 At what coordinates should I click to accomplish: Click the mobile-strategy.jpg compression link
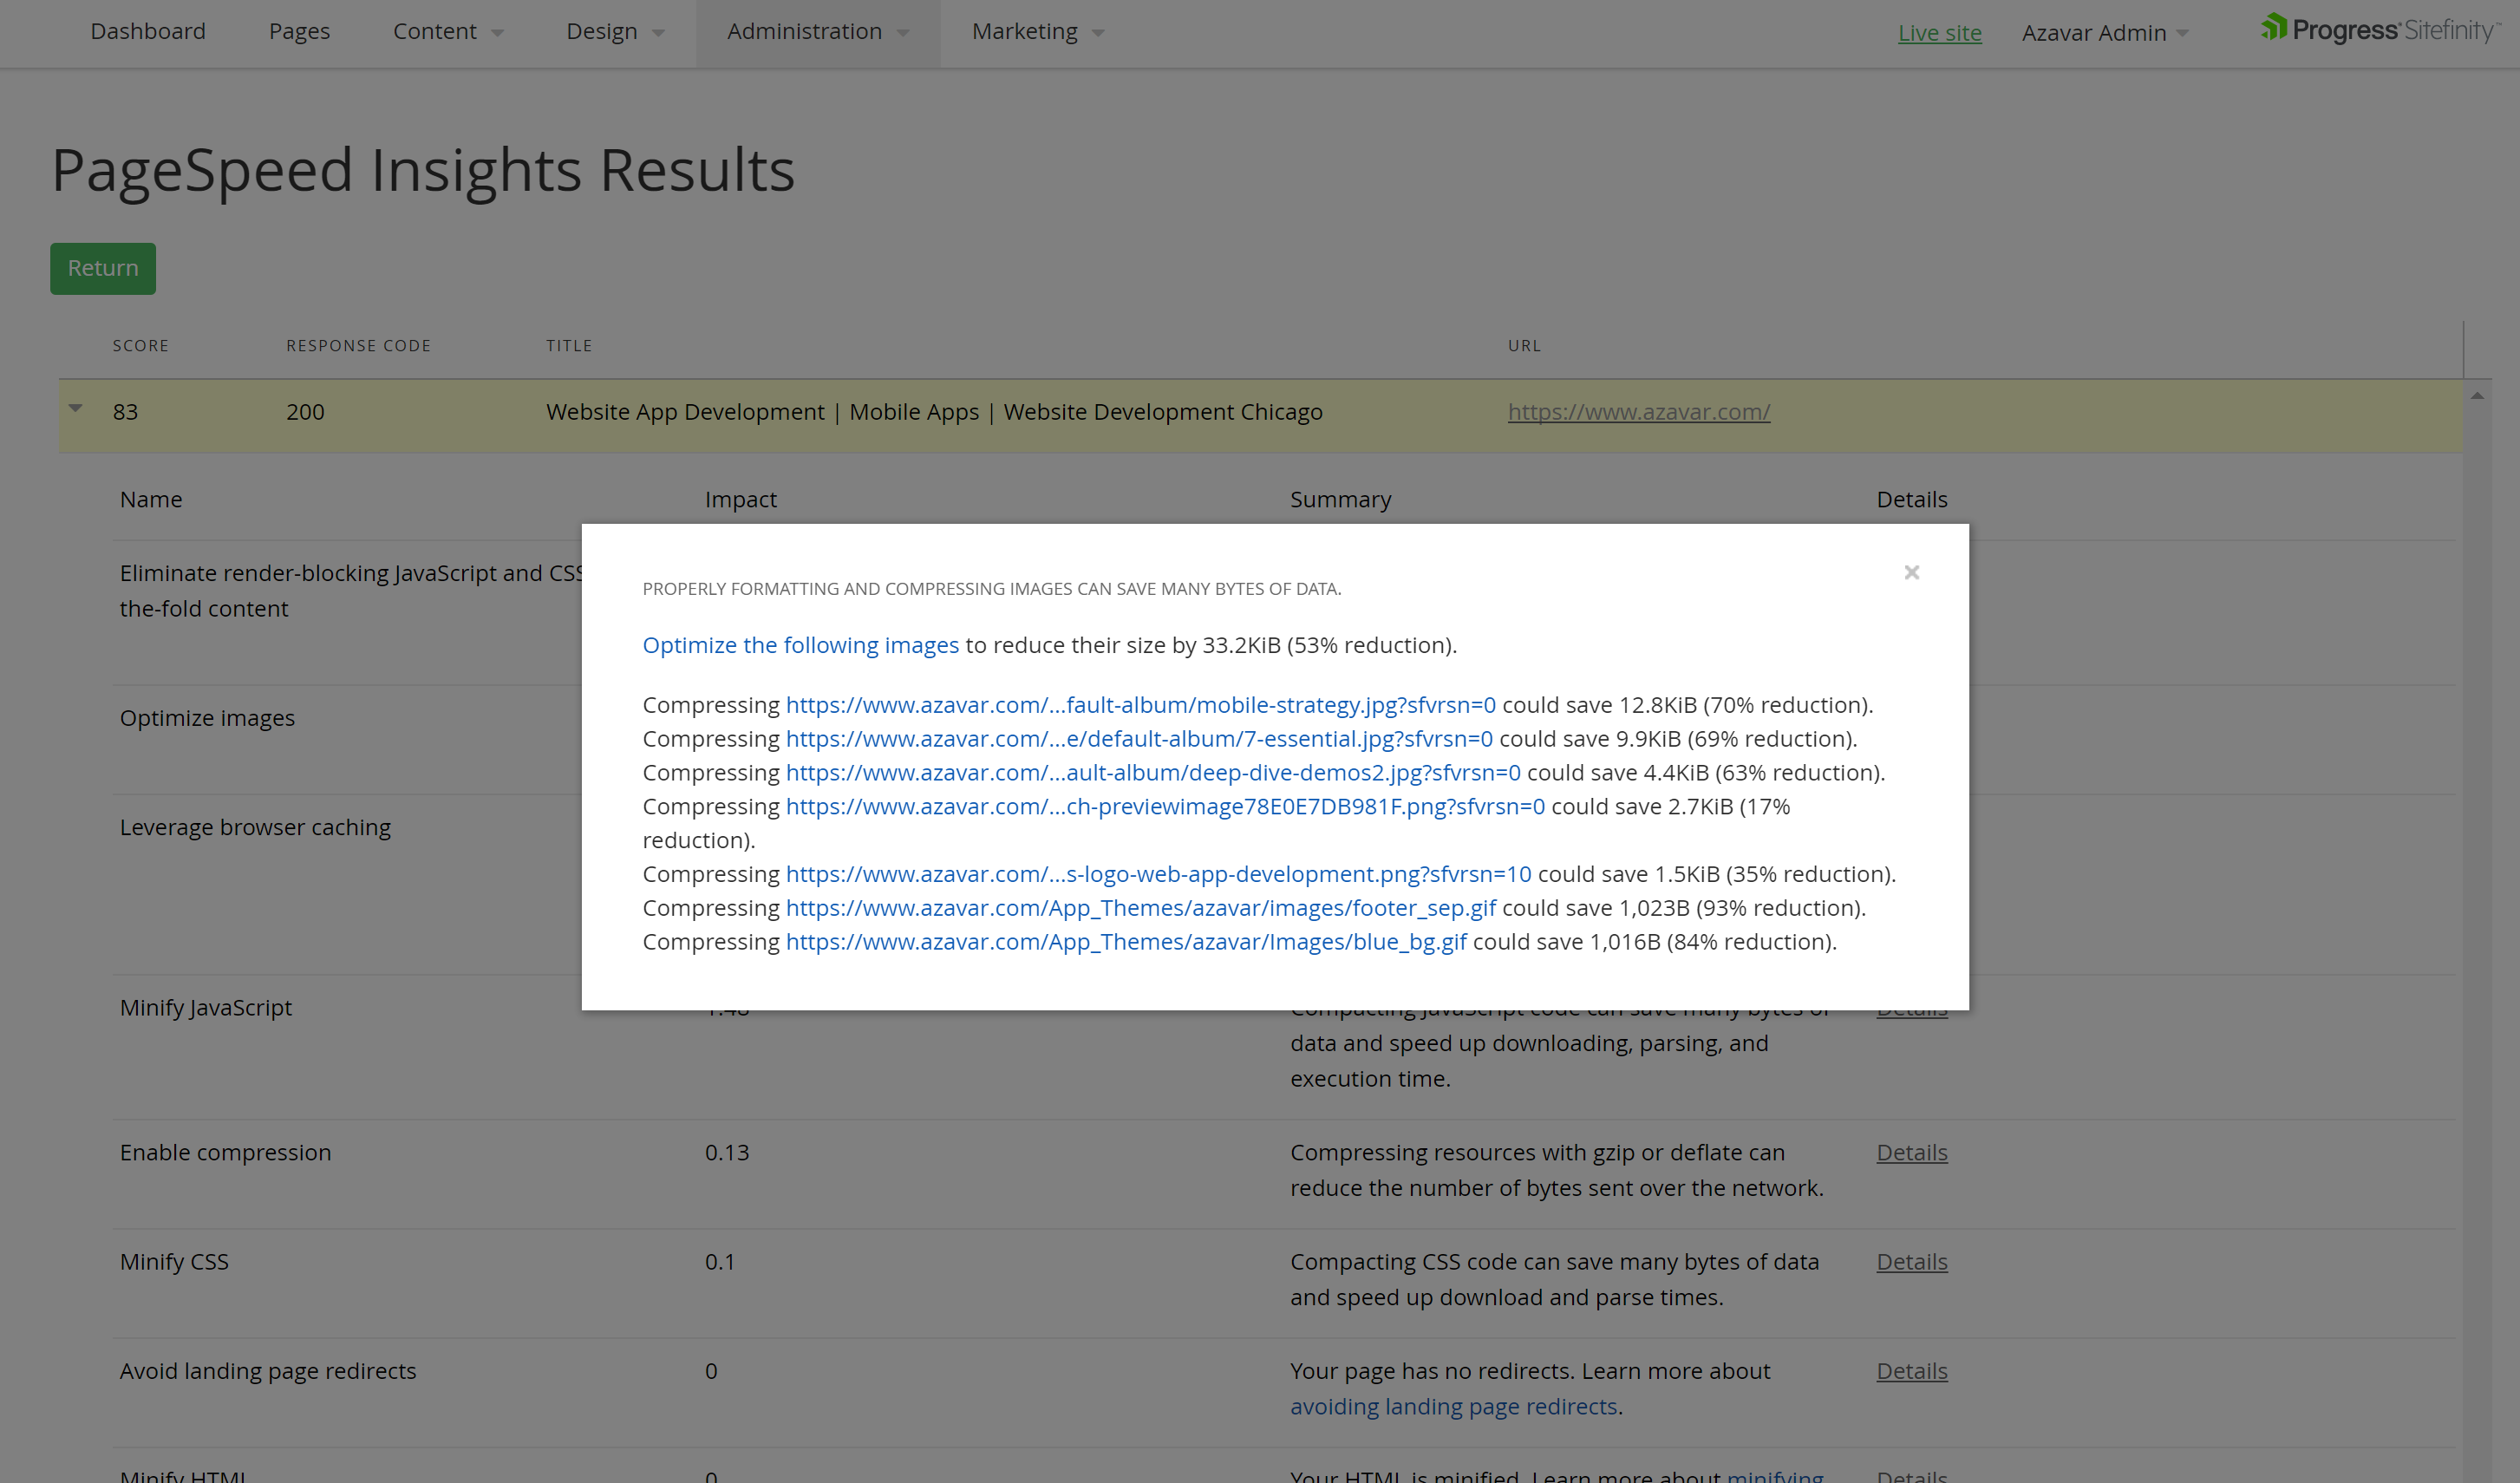click(1141, 705)
